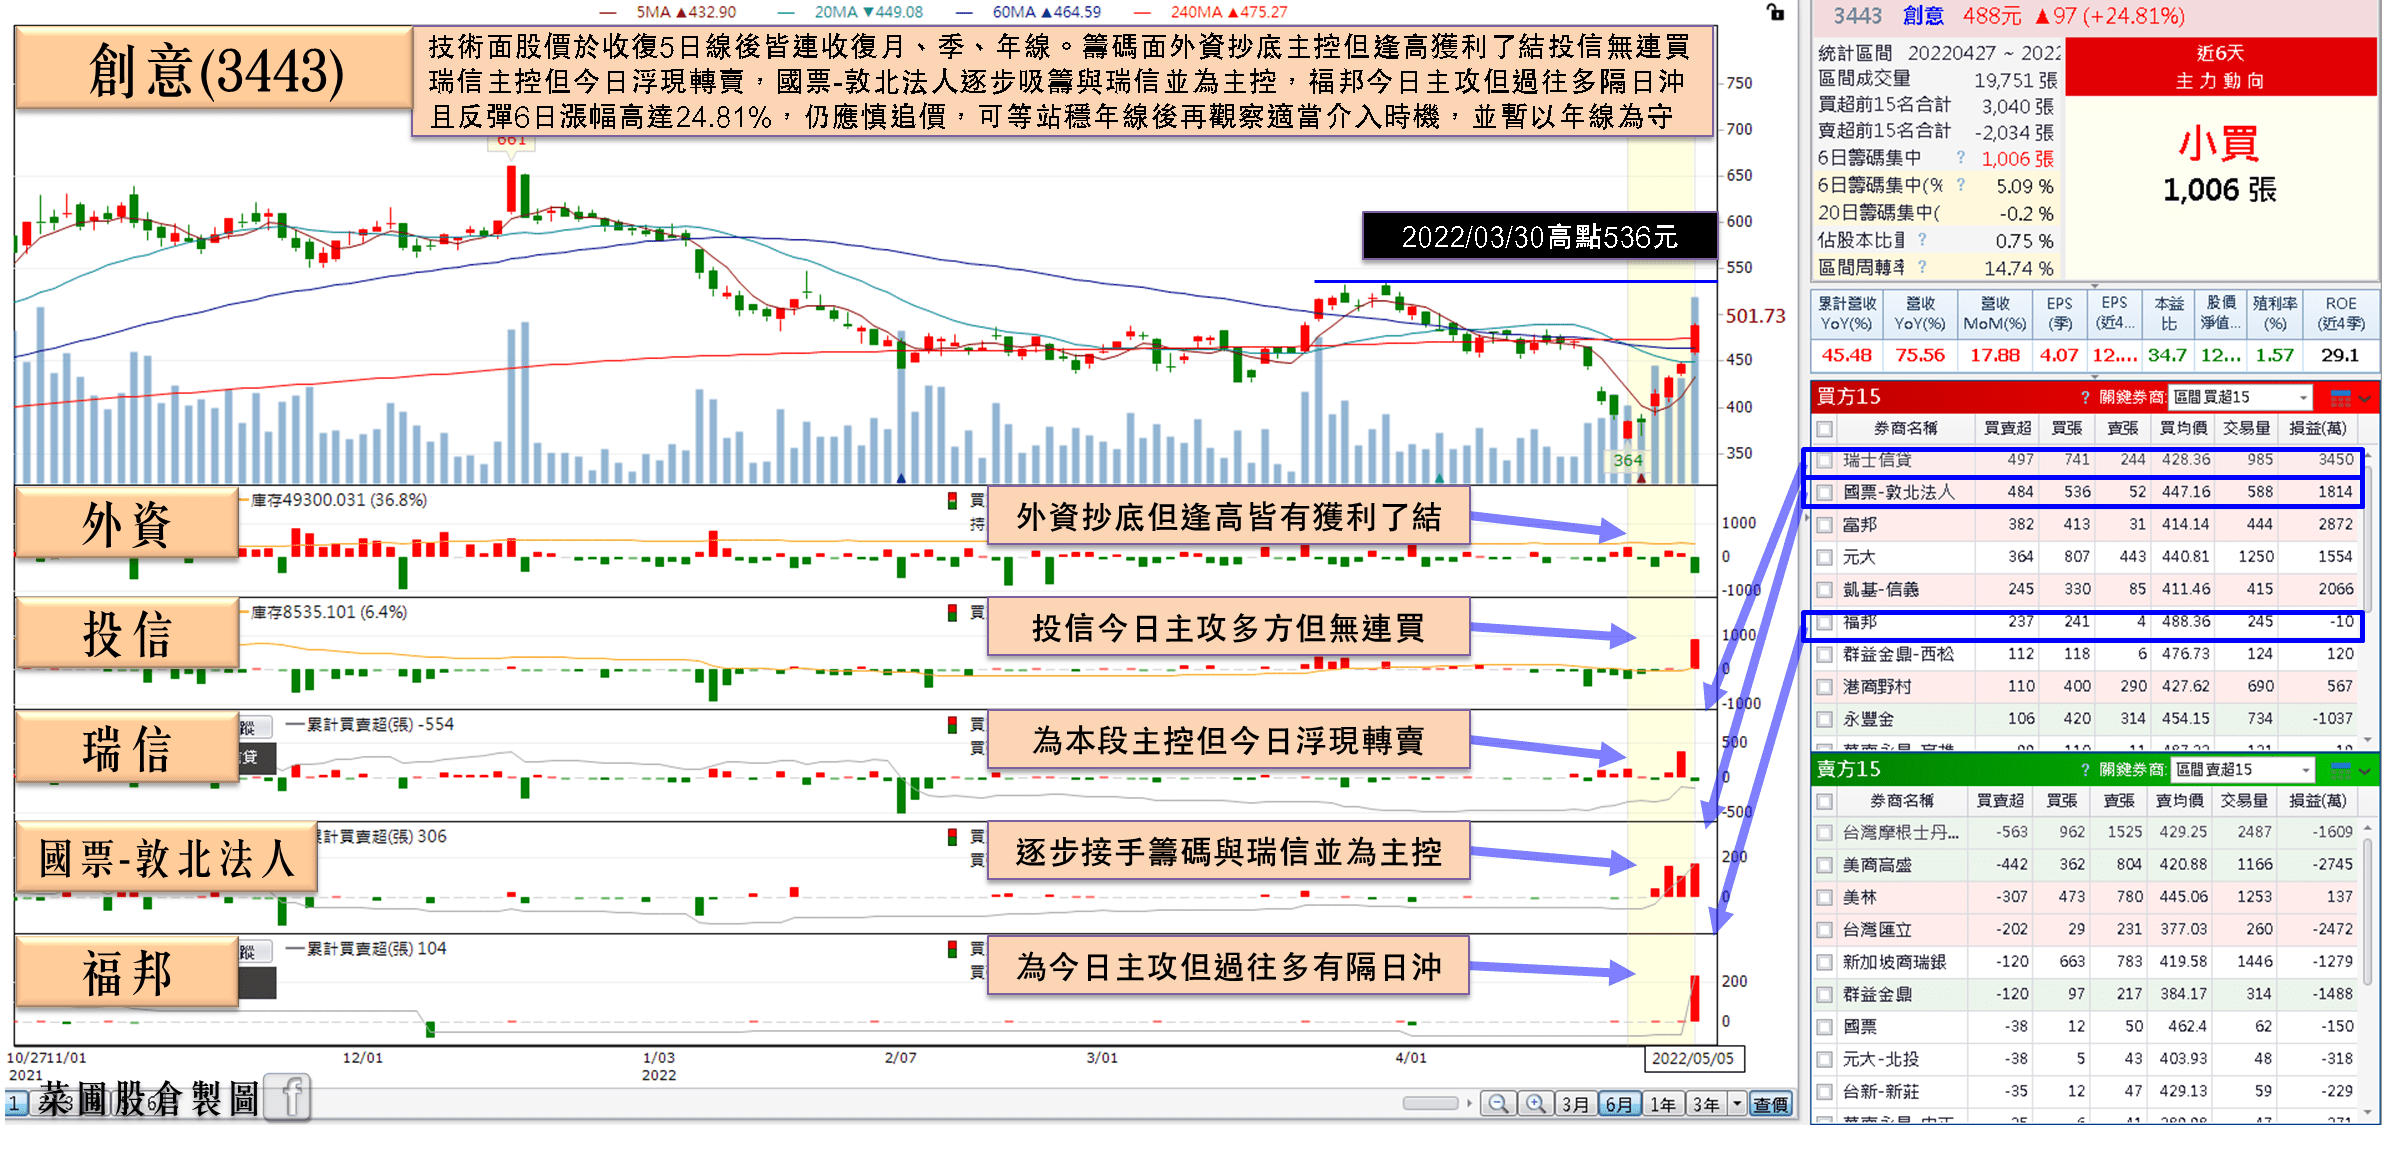Open the 區間賣超15 dropdown
Screen dimensions: 2382x1152
coord(2242,769)
